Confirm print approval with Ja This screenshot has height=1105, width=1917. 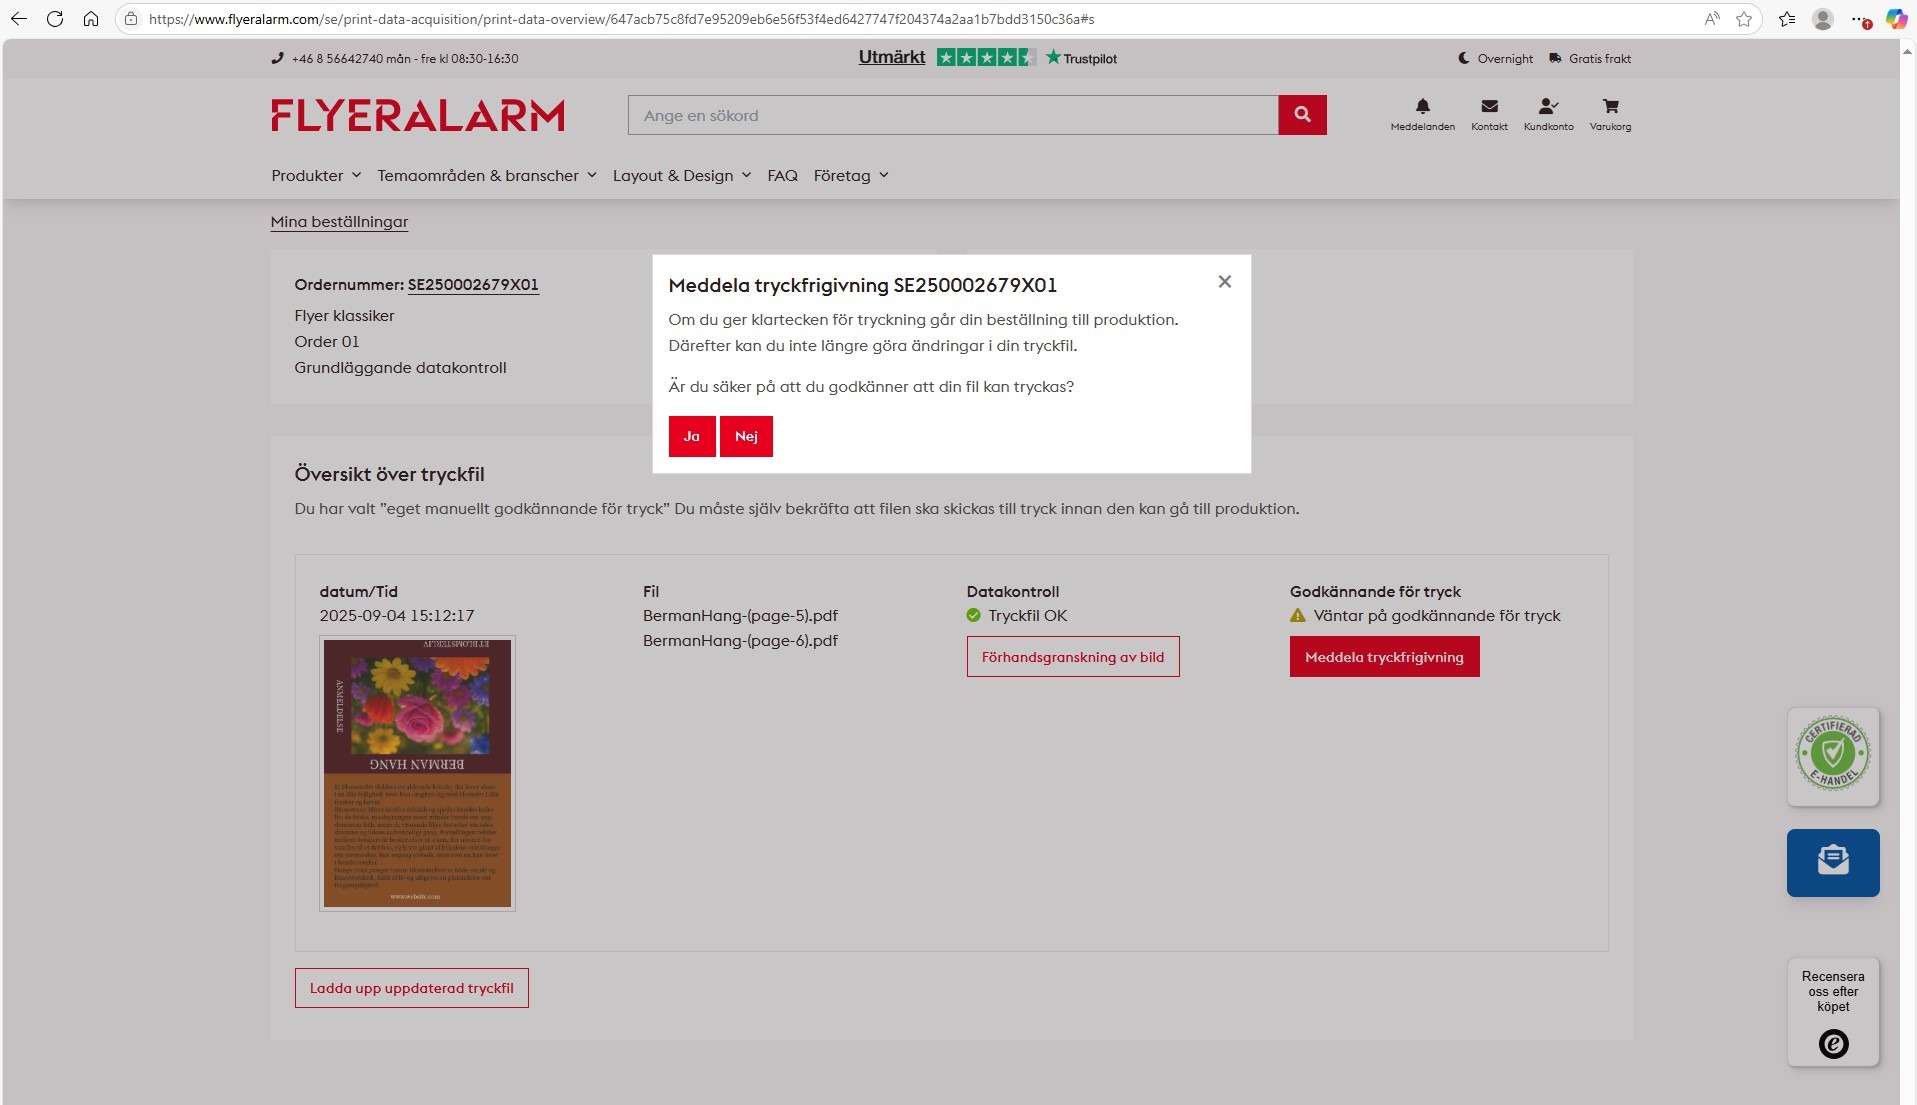tap(691, 437)
